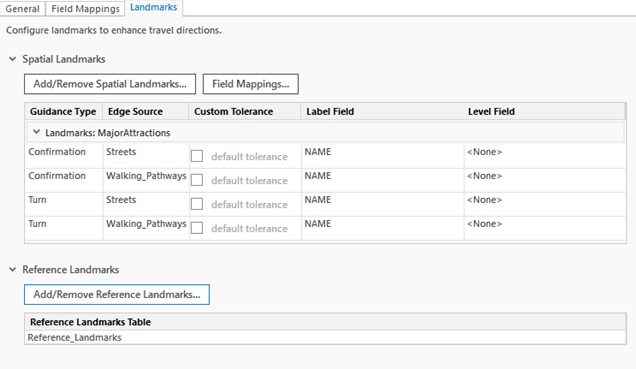Collapse the Spatial Landmarks section

click(13, 59)
